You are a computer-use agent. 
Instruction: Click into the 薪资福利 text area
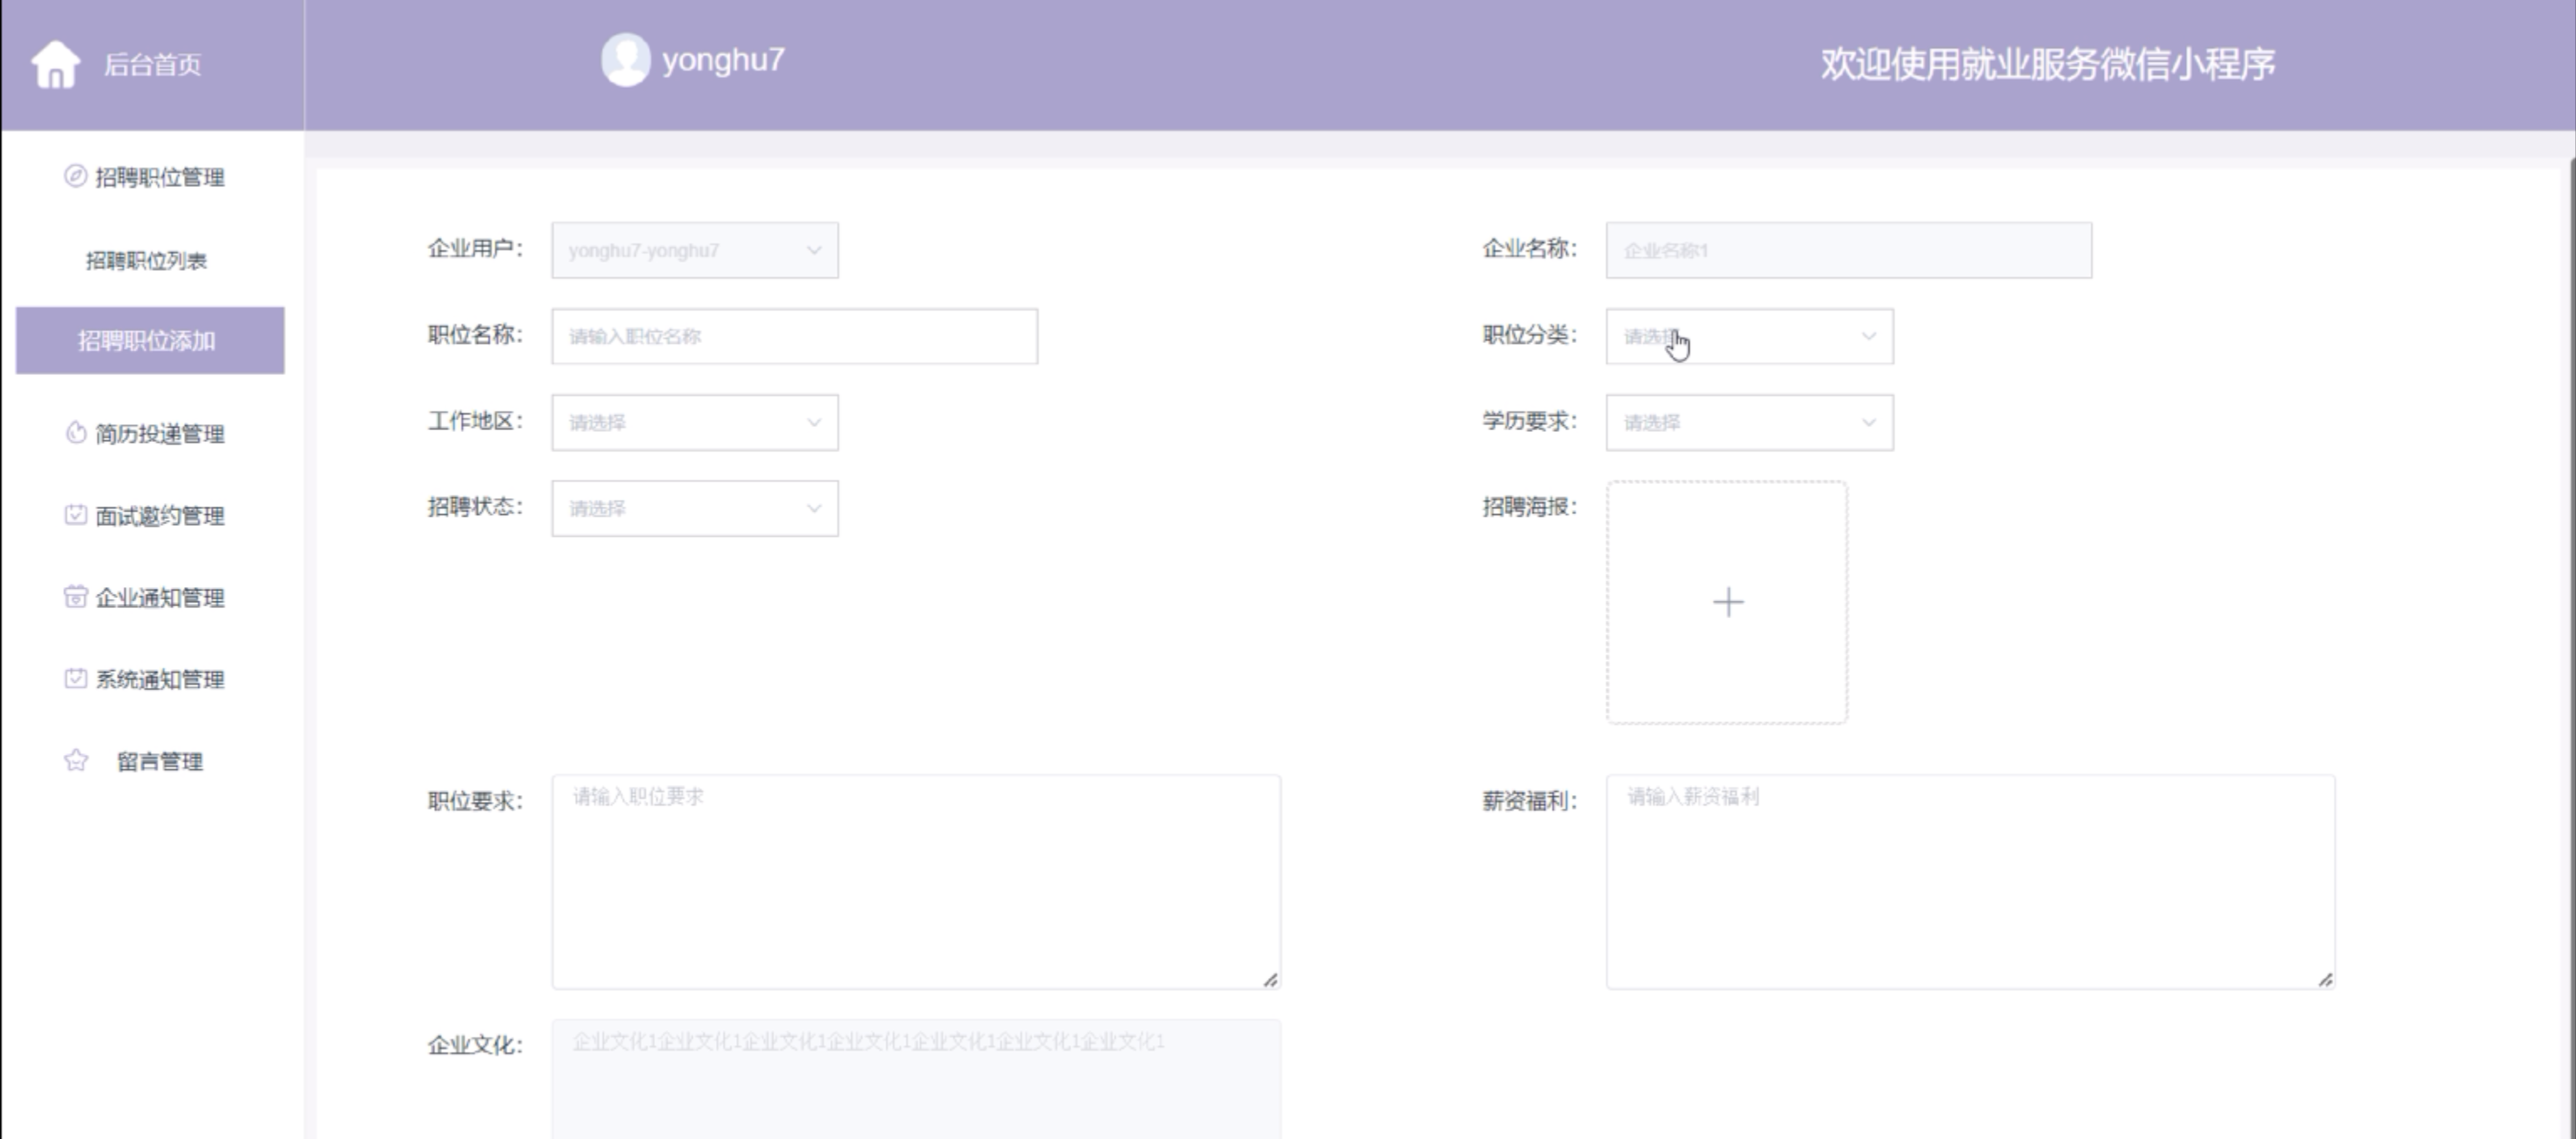(1969, 882)
